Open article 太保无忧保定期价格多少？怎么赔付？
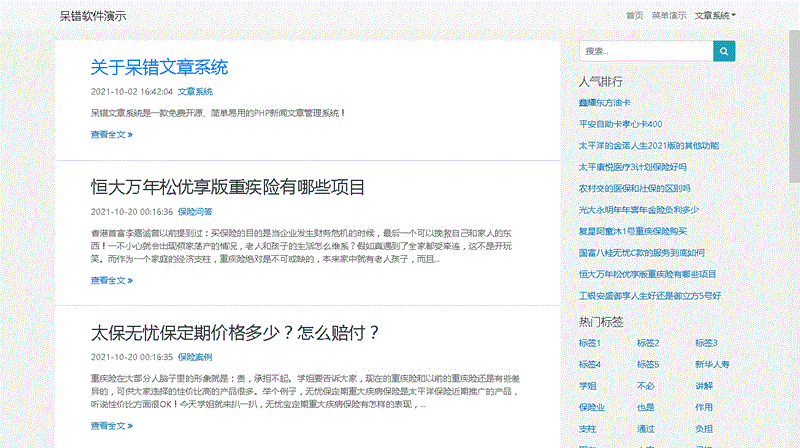The width and height of the screenshot is (800, 448). 235,332
